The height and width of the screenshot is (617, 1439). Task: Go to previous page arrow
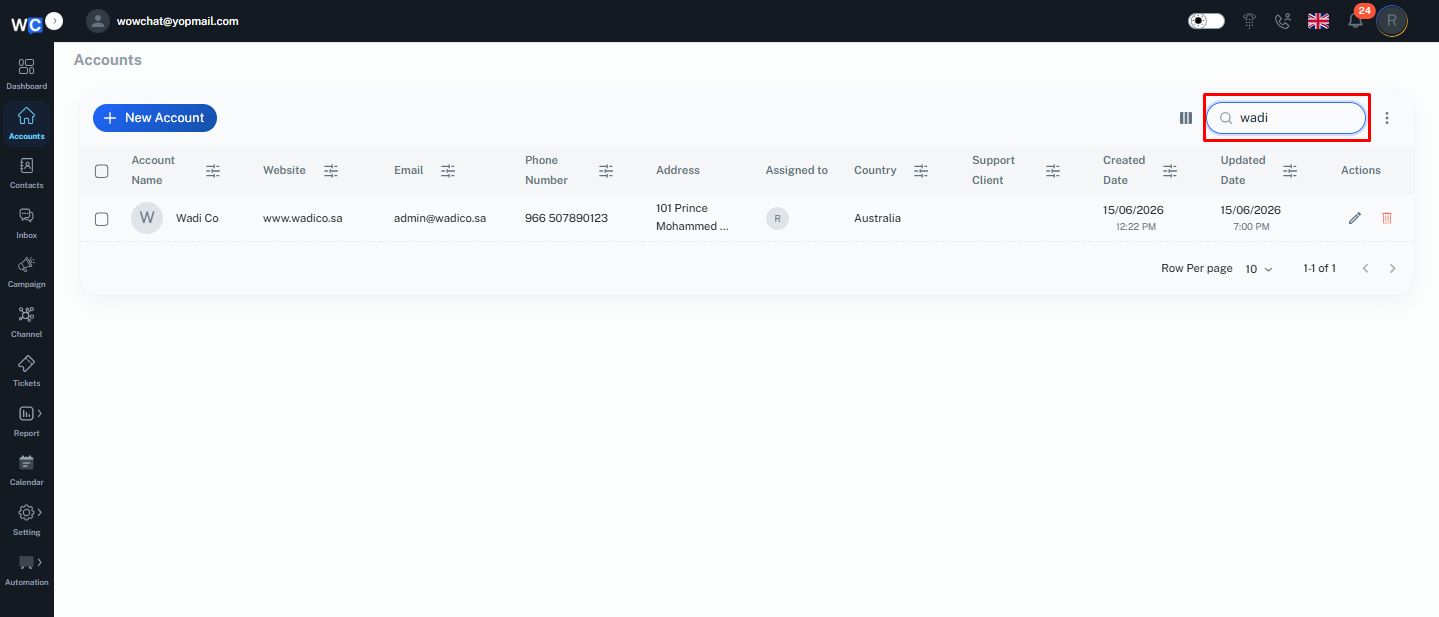(x=1365, y=269)
